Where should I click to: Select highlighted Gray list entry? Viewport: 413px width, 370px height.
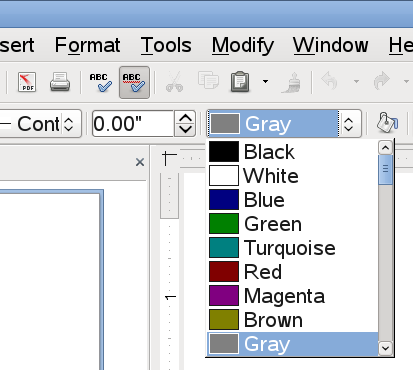click(x=293, y=344)
